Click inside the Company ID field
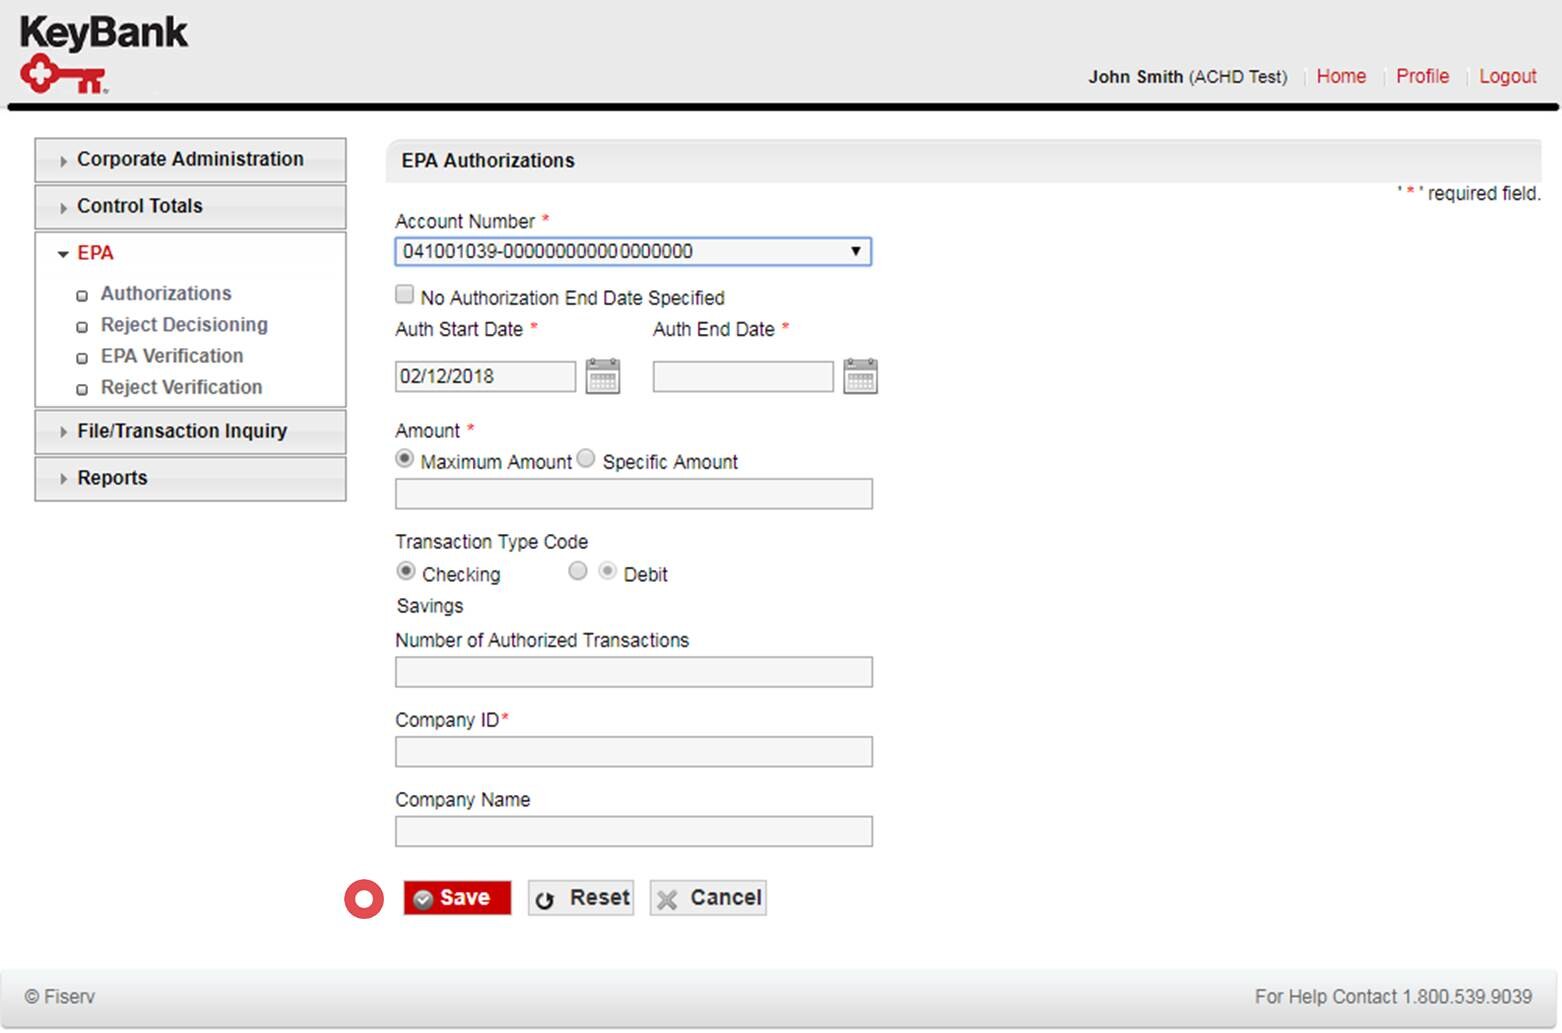The image size is (1562, 1033). click(633, 751)
